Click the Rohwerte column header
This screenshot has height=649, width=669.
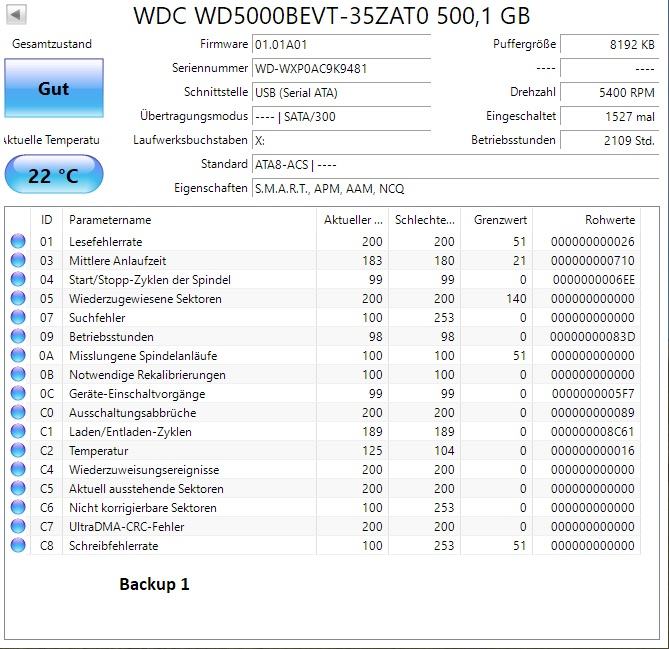(587, 220)
